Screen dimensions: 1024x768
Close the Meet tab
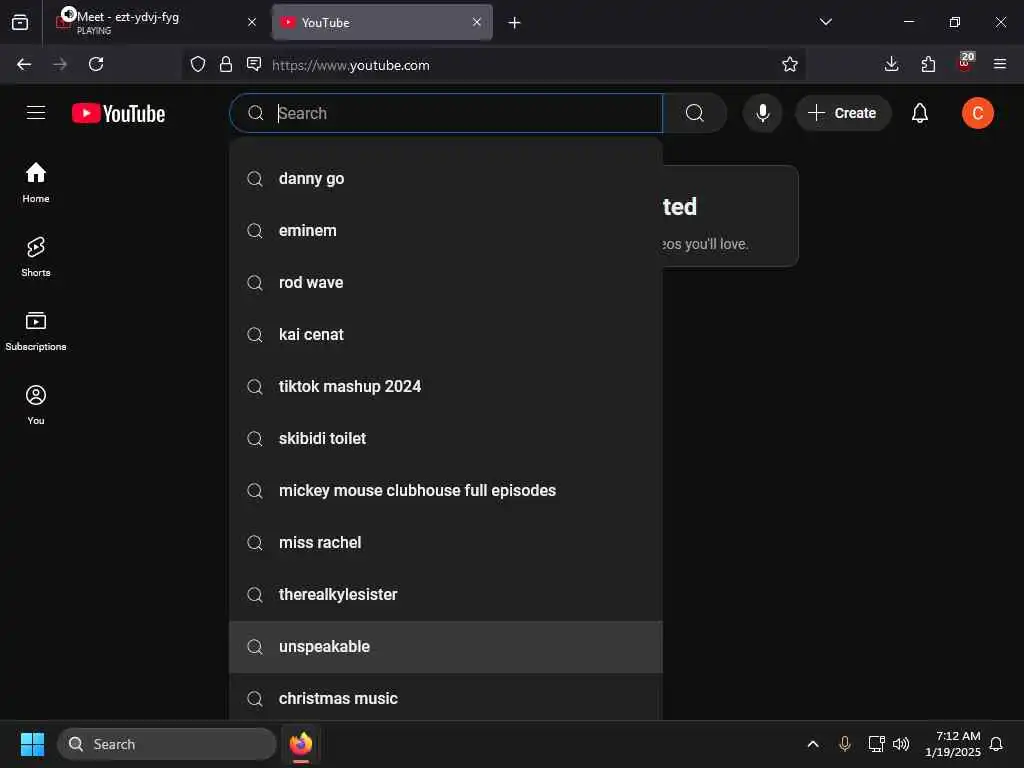[x=252, y=22]
